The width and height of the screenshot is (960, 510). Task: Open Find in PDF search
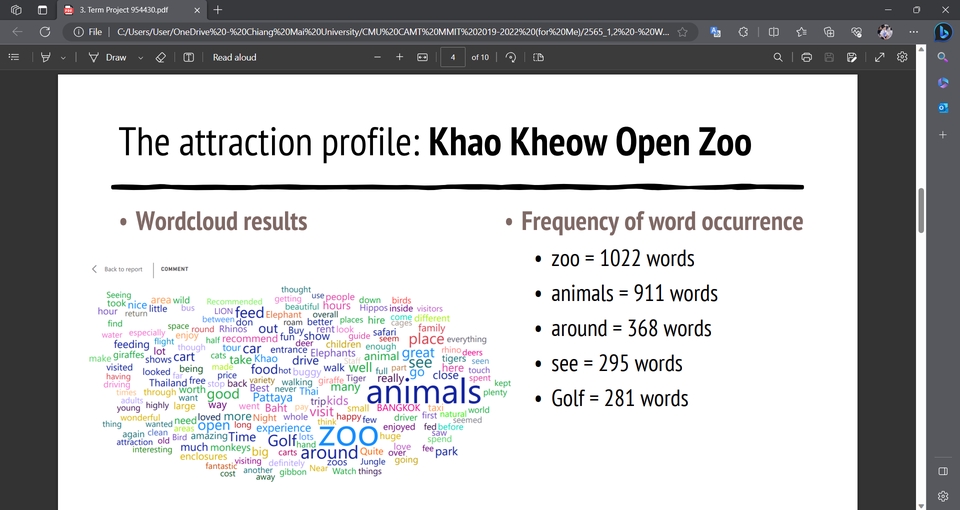click(x=778, y=57)
